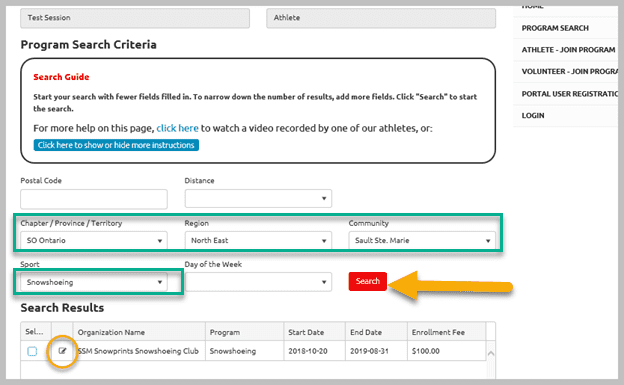Open PORTAL USER REGISTRATION menu item
Image resolution: width=624 pixels, height=385 pixels.
569,94
